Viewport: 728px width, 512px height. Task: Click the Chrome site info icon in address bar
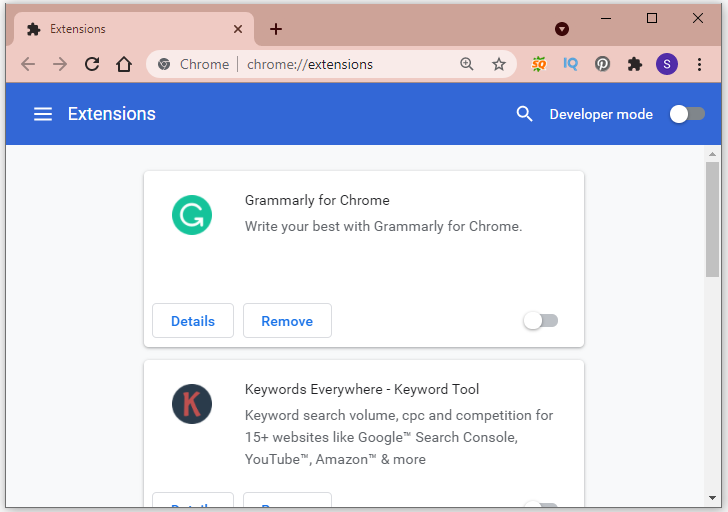(164, 64)
